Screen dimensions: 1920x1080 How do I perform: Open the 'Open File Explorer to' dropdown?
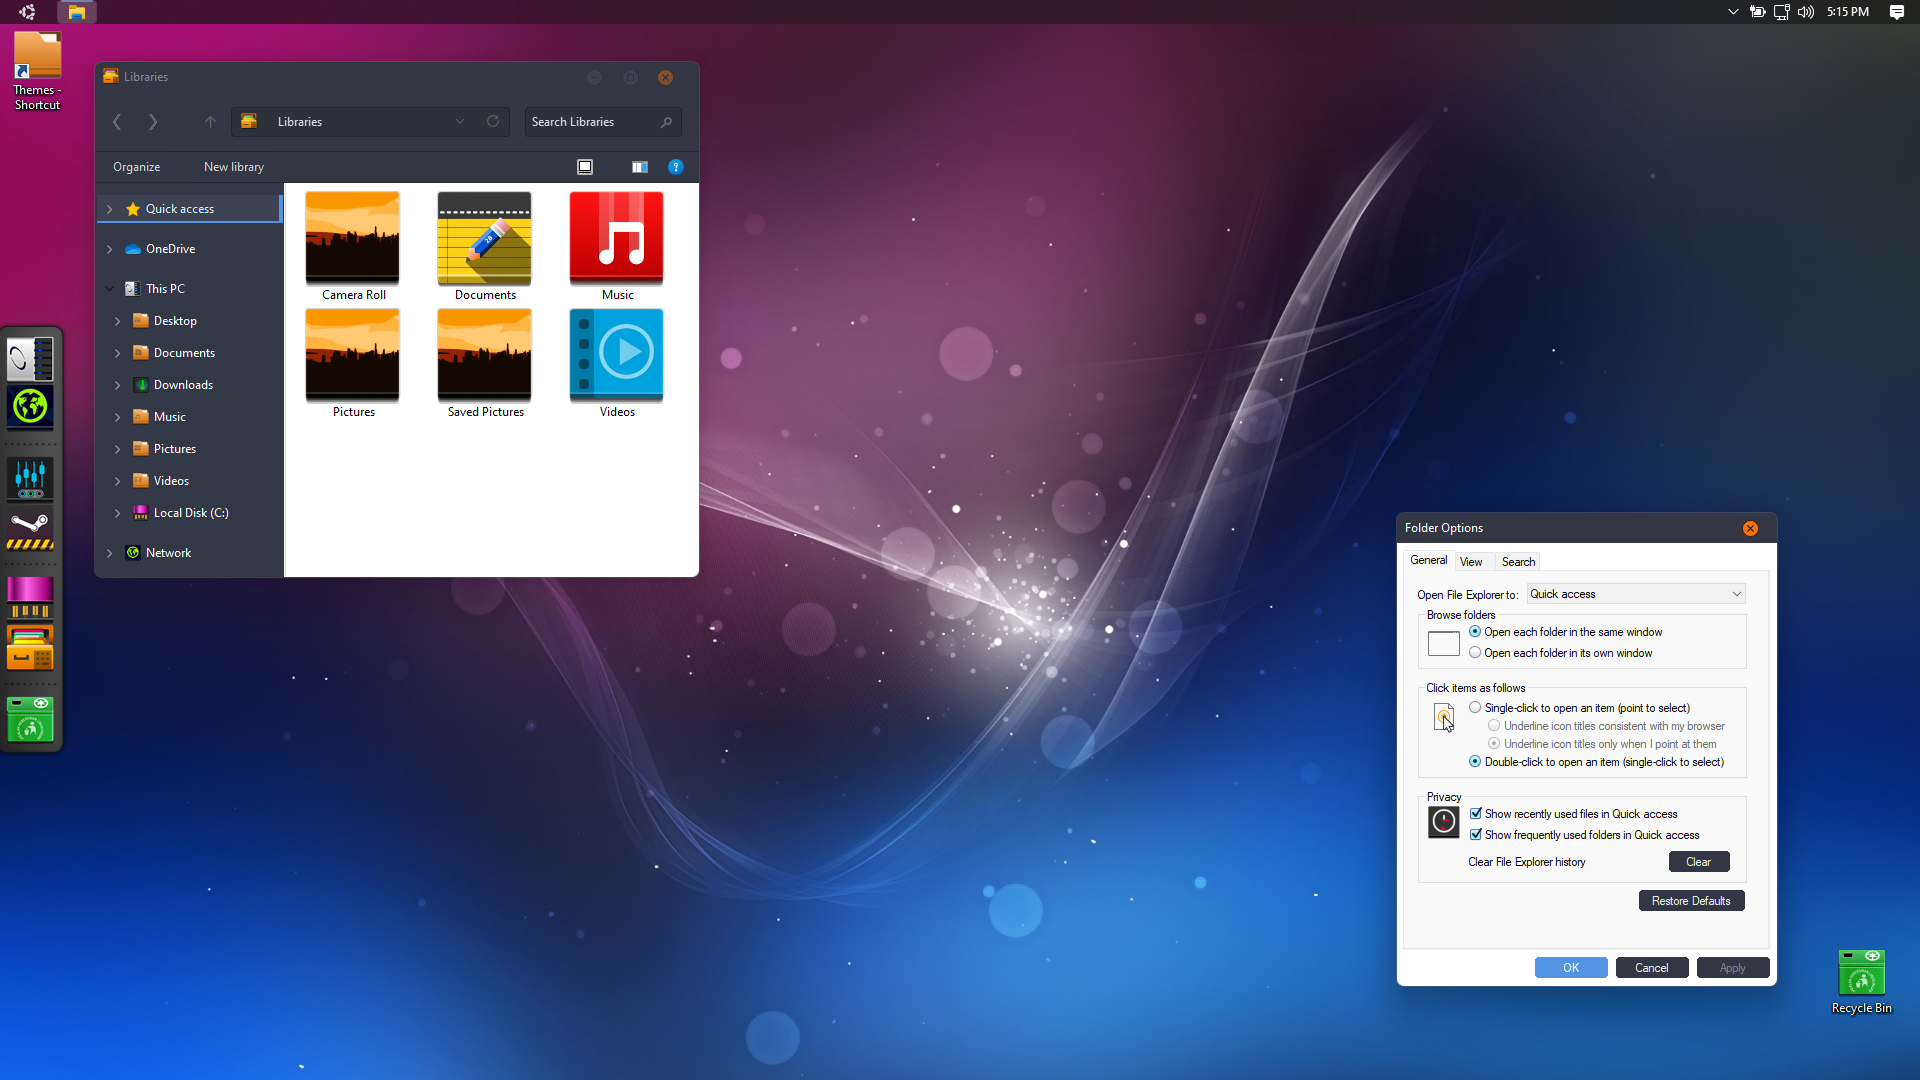click(1636, 594)
